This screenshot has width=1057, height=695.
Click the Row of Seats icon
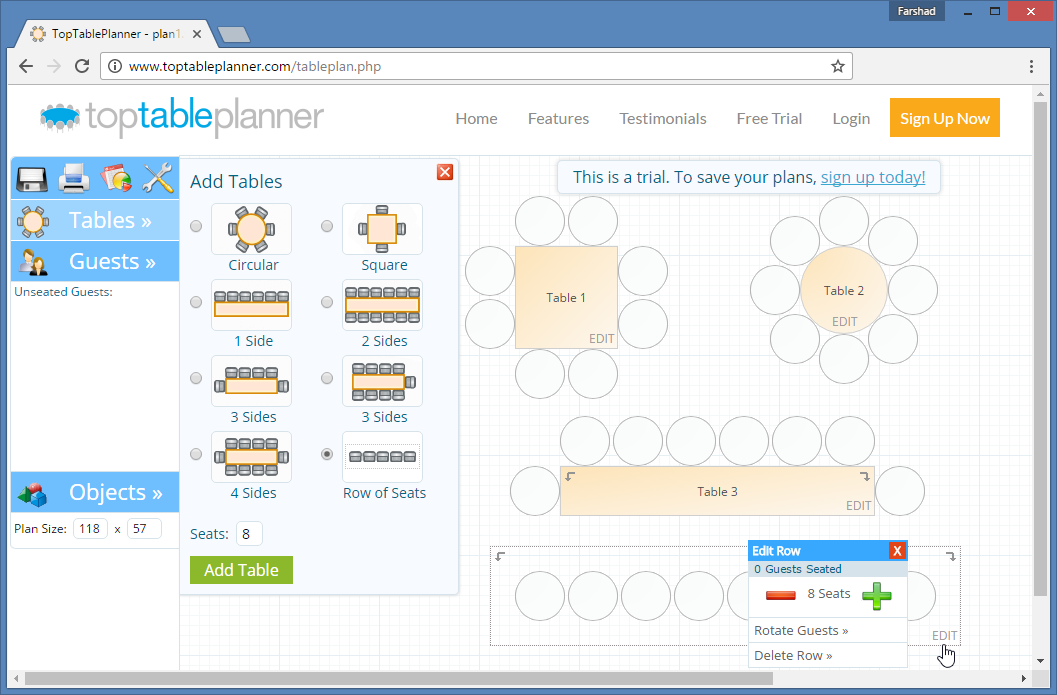(382, 457)
